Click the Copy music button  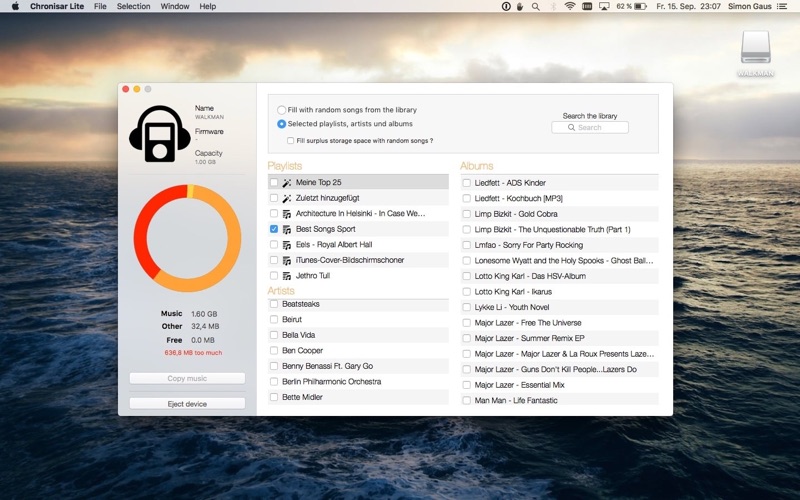pyautogui.click(x=187, y=378)
